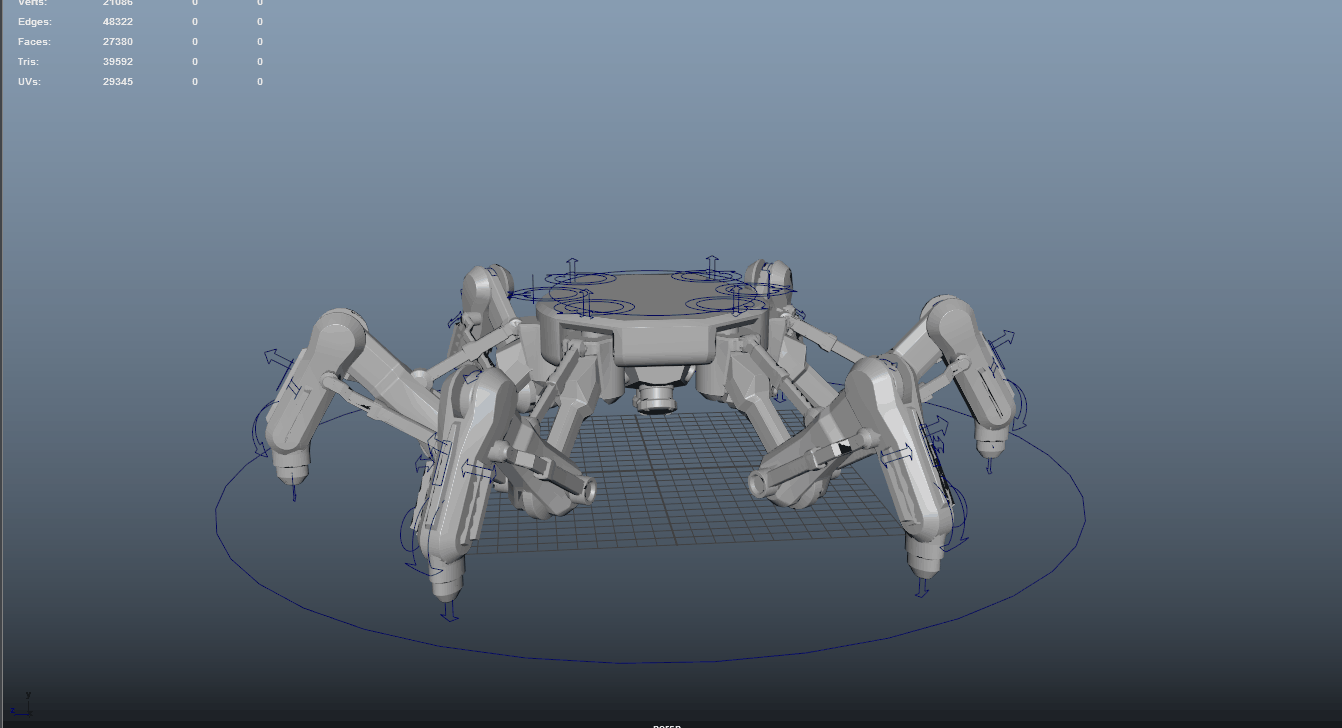Pick the arrow control on far-left leg
Image resolution: width=1342 pixels, height=728 pixels.
(277, 356)
